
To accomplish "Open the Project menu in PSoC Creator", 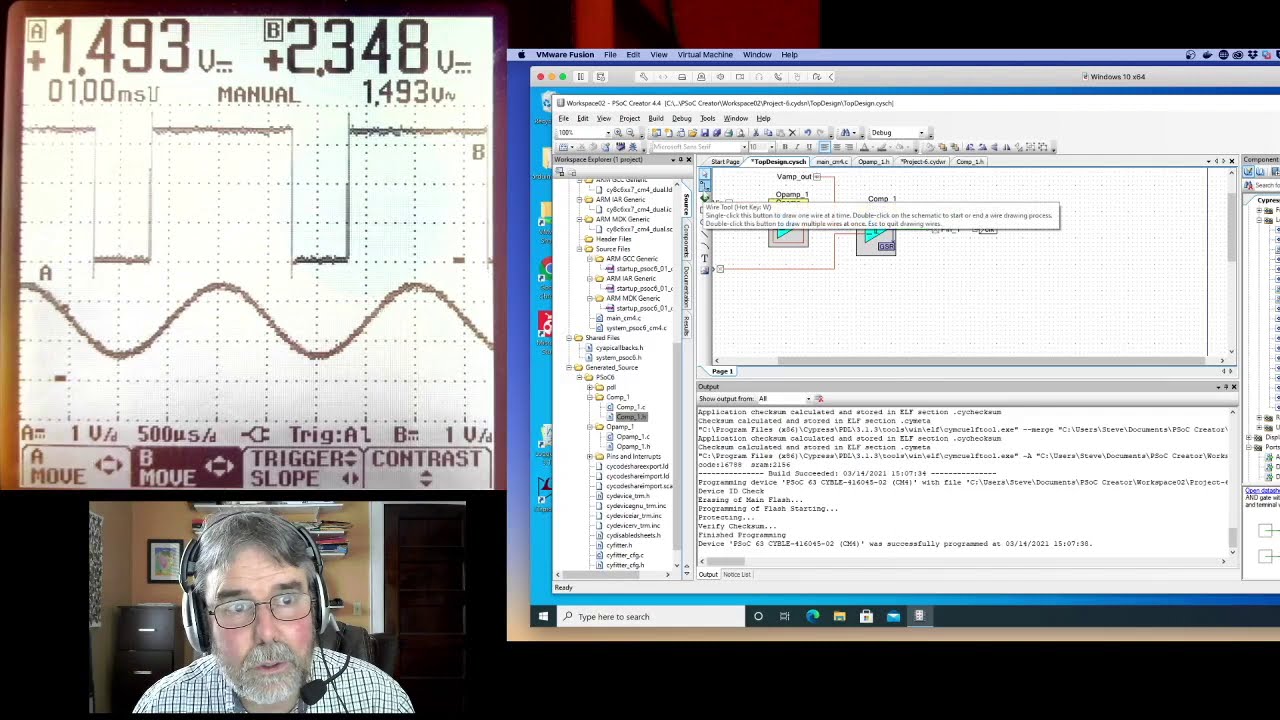I will pos(629,118).
